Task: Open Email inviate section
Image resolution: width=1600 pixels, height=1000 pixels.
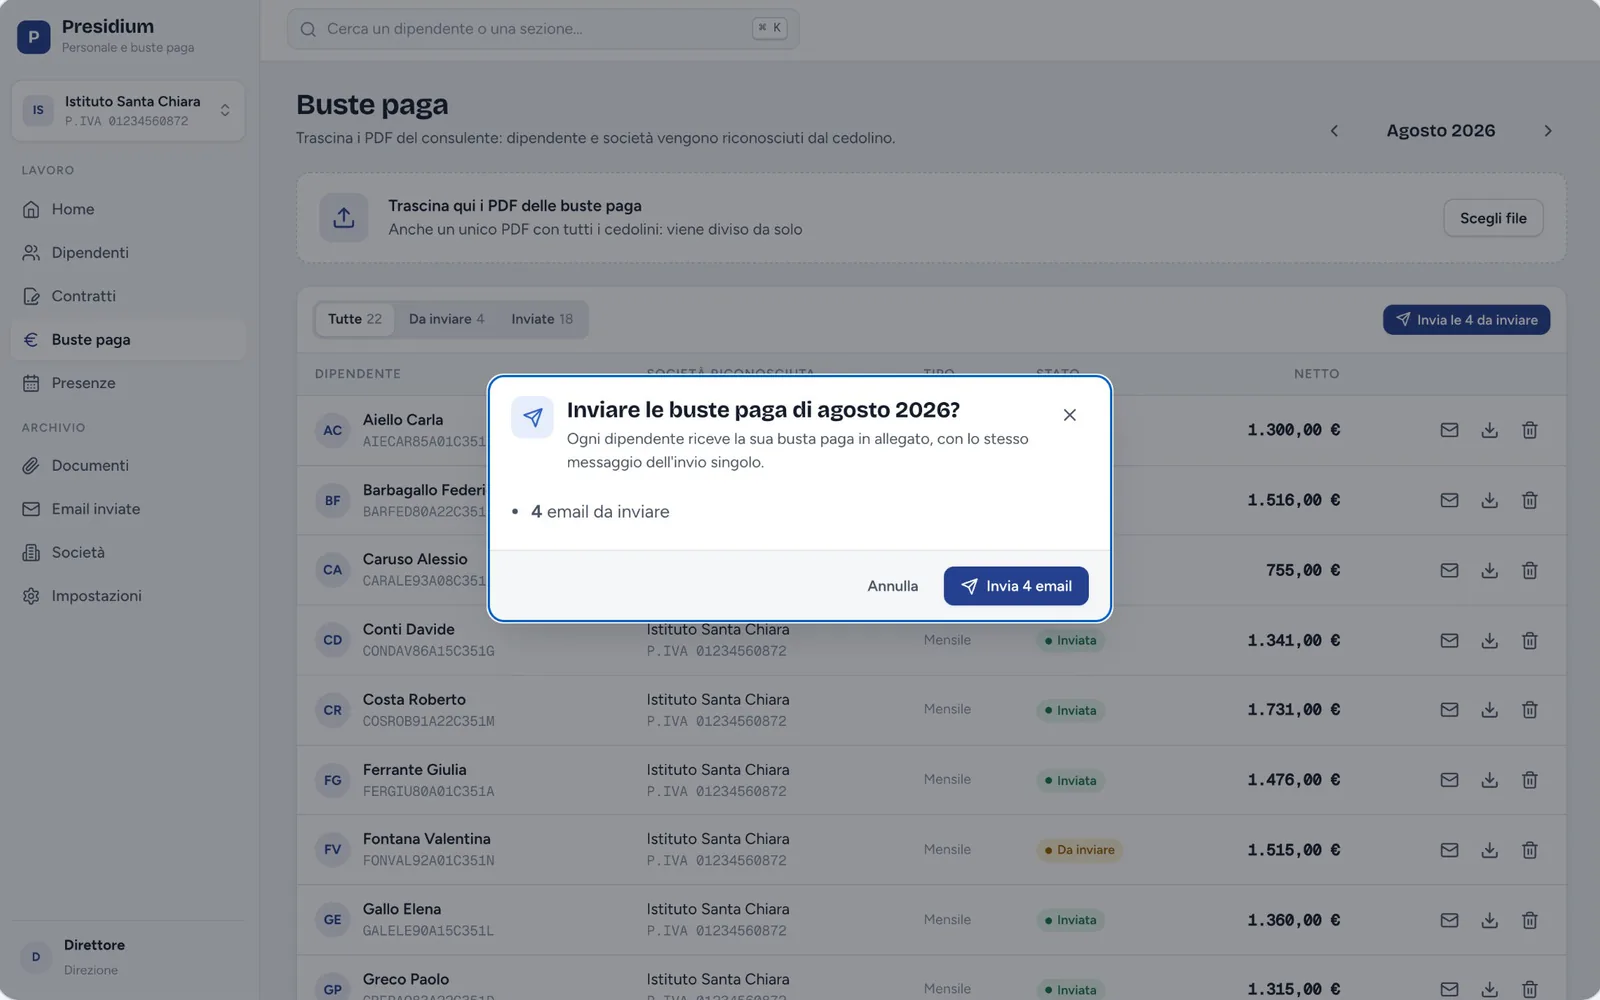Action: pos(128,509)
